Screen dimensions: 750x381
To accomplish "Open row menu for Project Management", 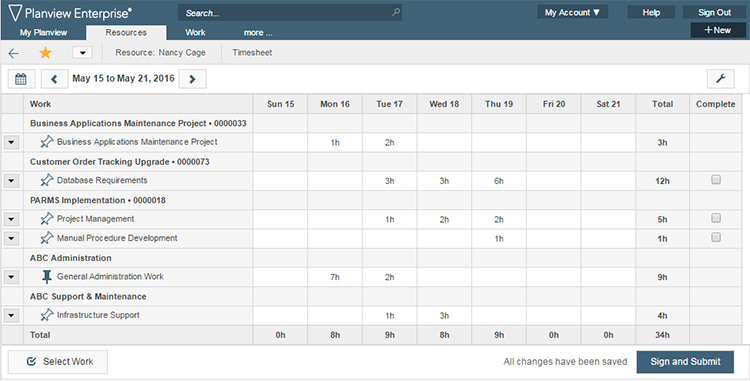I will pos(11,219).
